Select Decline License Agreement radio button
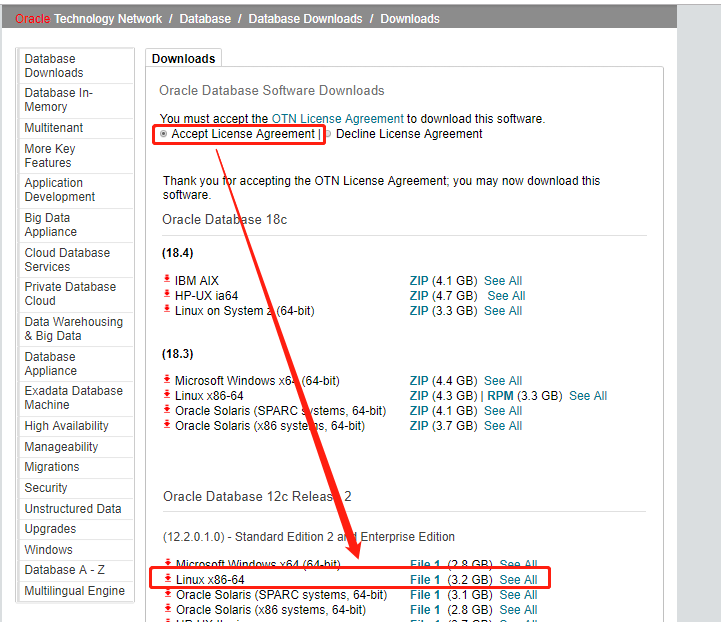 point(328,134)
